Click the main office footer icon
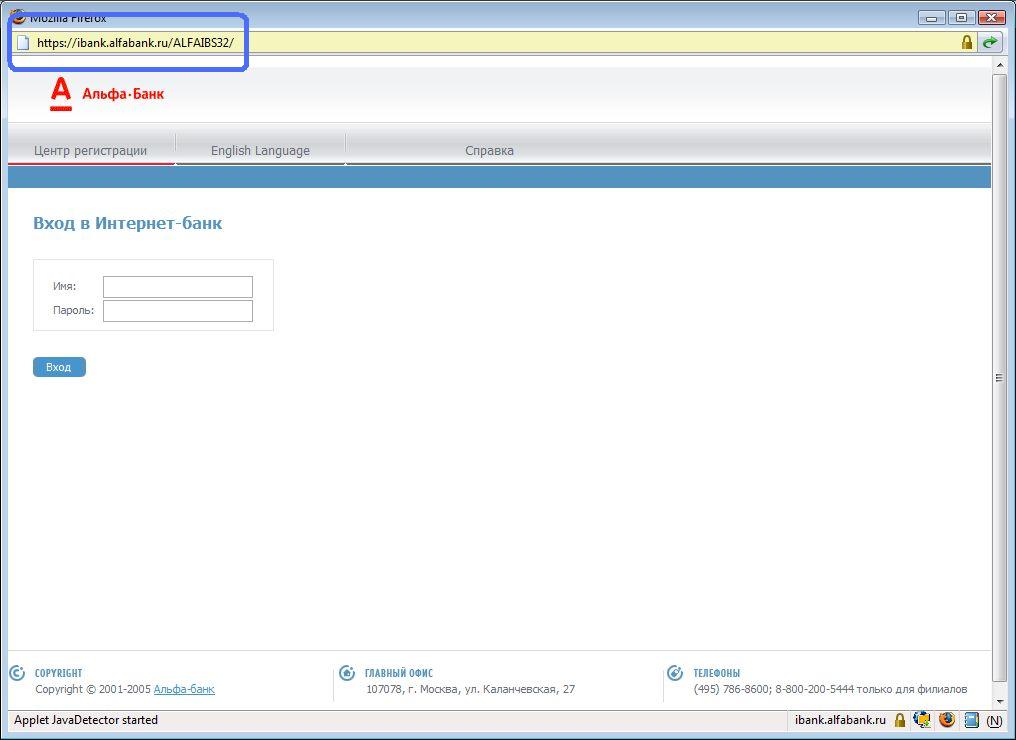 point(347,673)
